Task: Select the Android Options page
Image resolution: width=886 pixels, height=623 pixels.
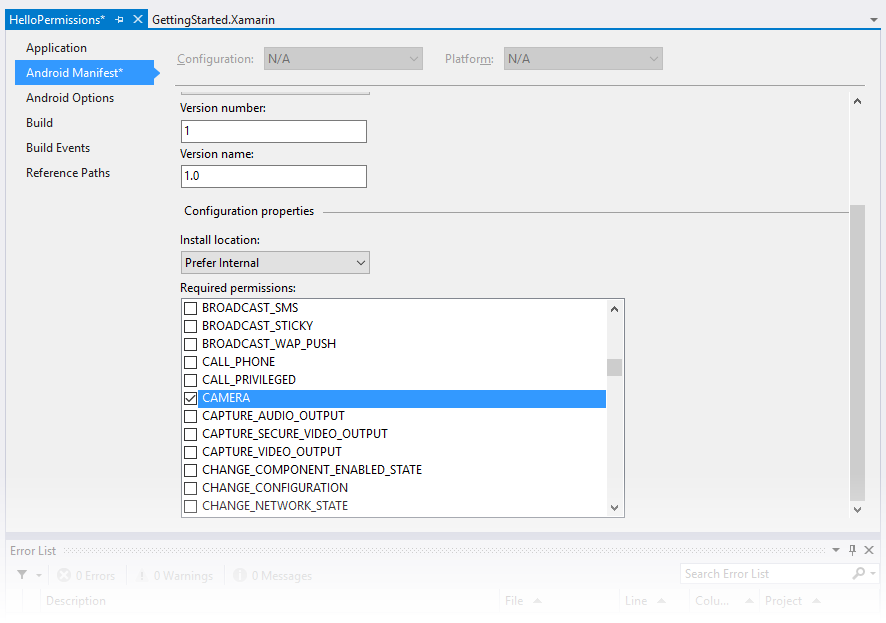Action: 70,98
